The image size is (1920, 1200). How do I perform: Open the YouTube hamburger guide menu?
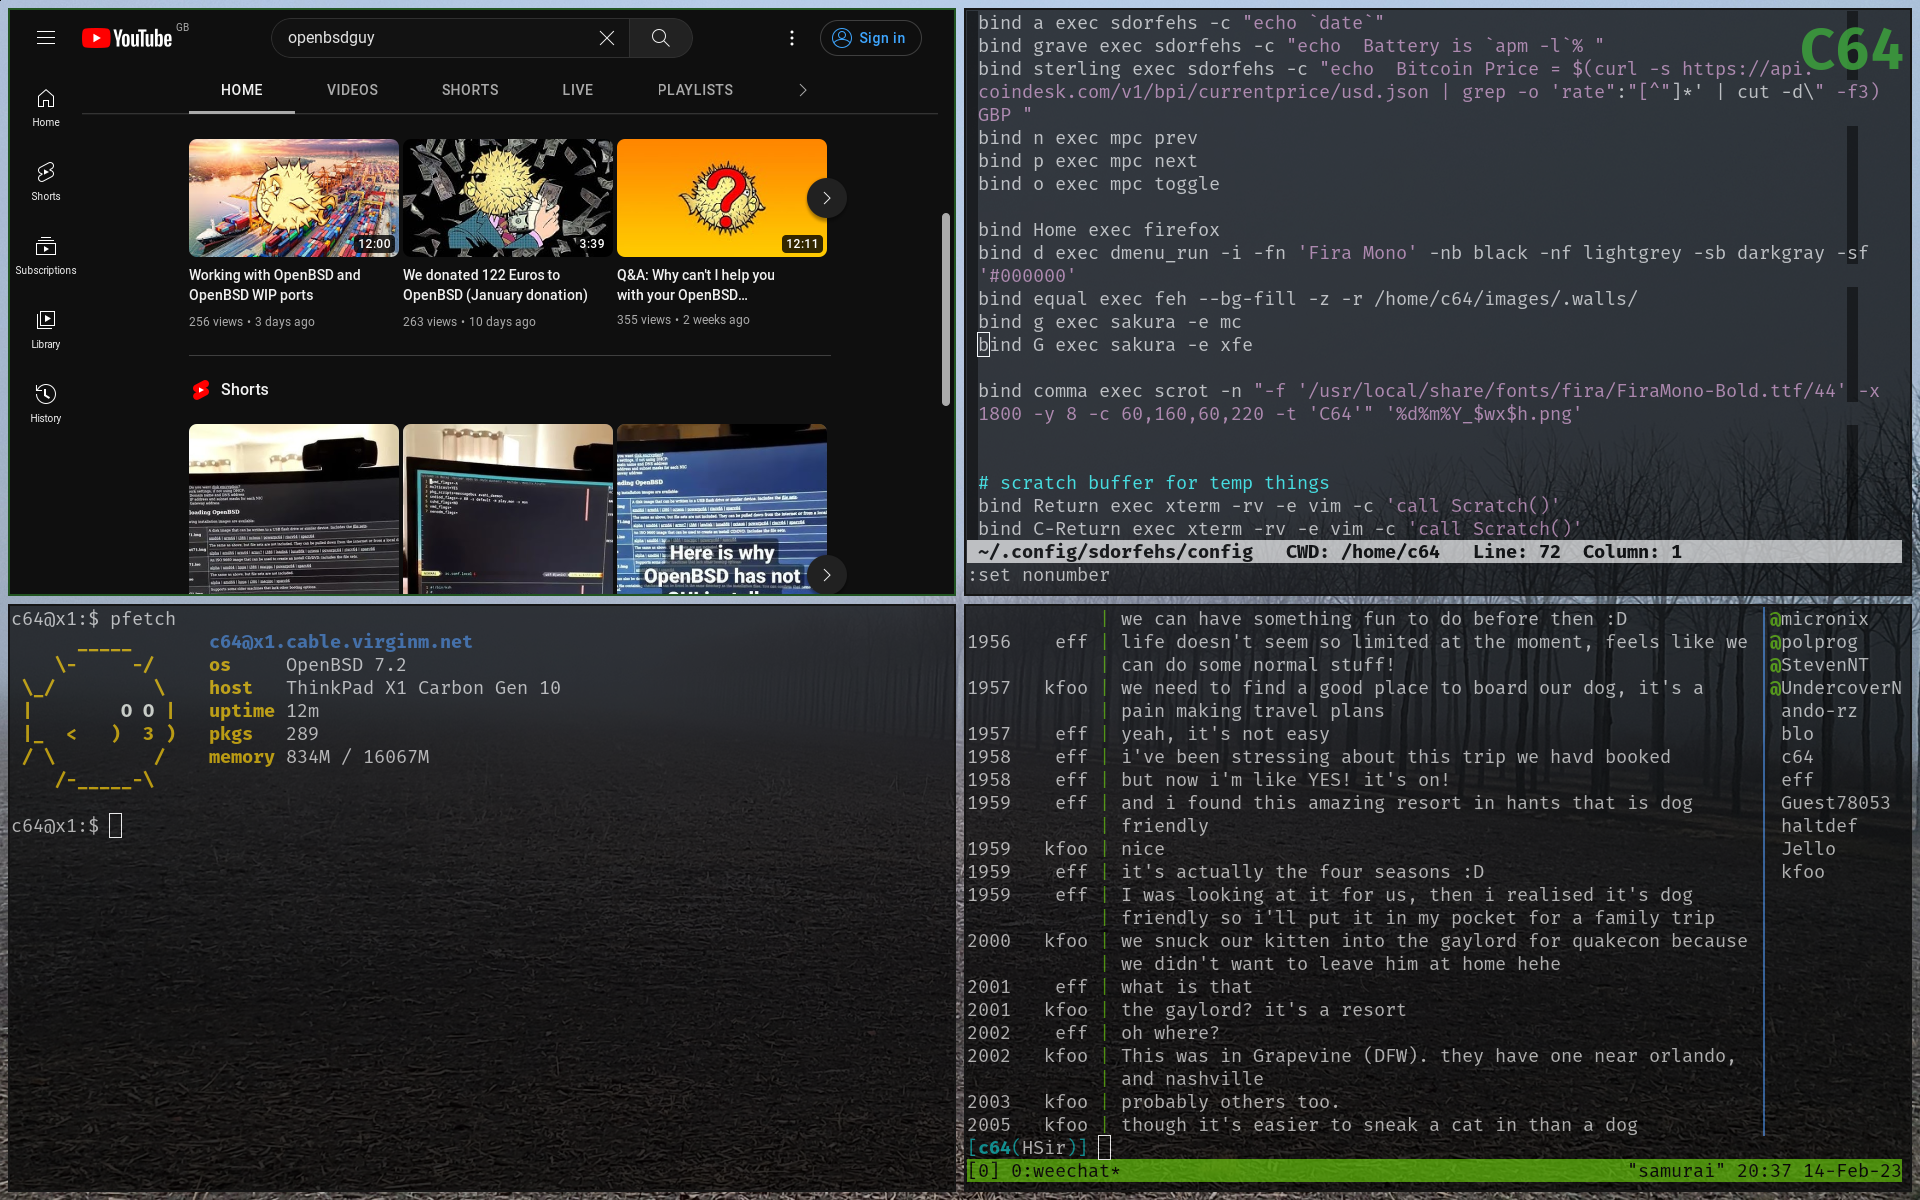pos(46,38)
